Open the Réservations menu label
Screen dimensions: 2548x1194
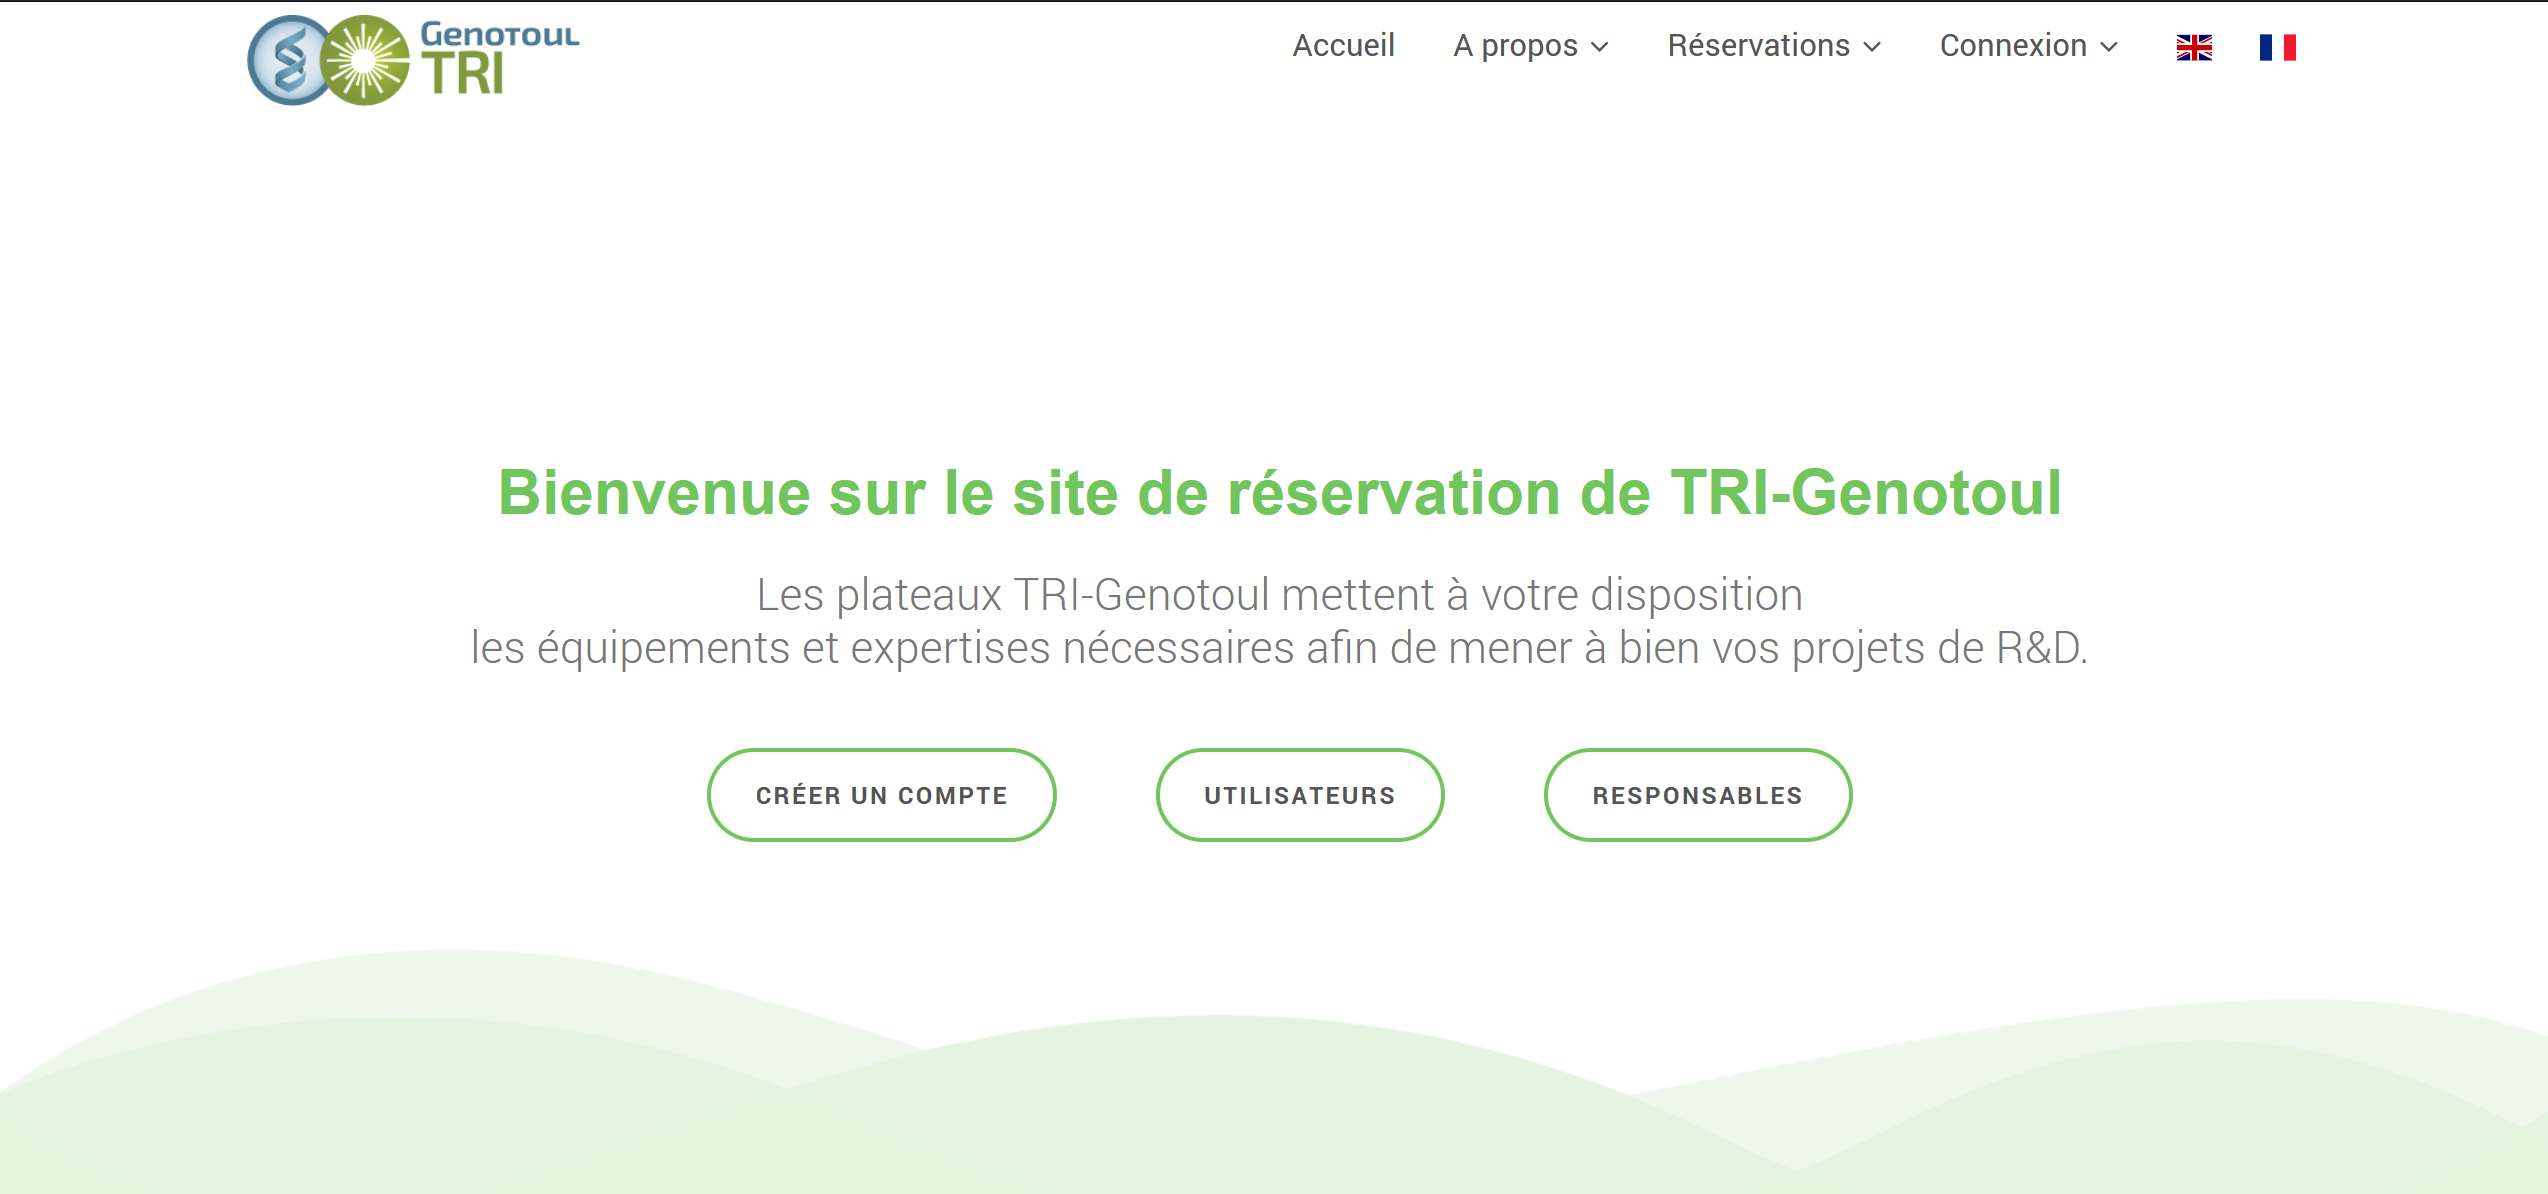[x=1758, y=46]
